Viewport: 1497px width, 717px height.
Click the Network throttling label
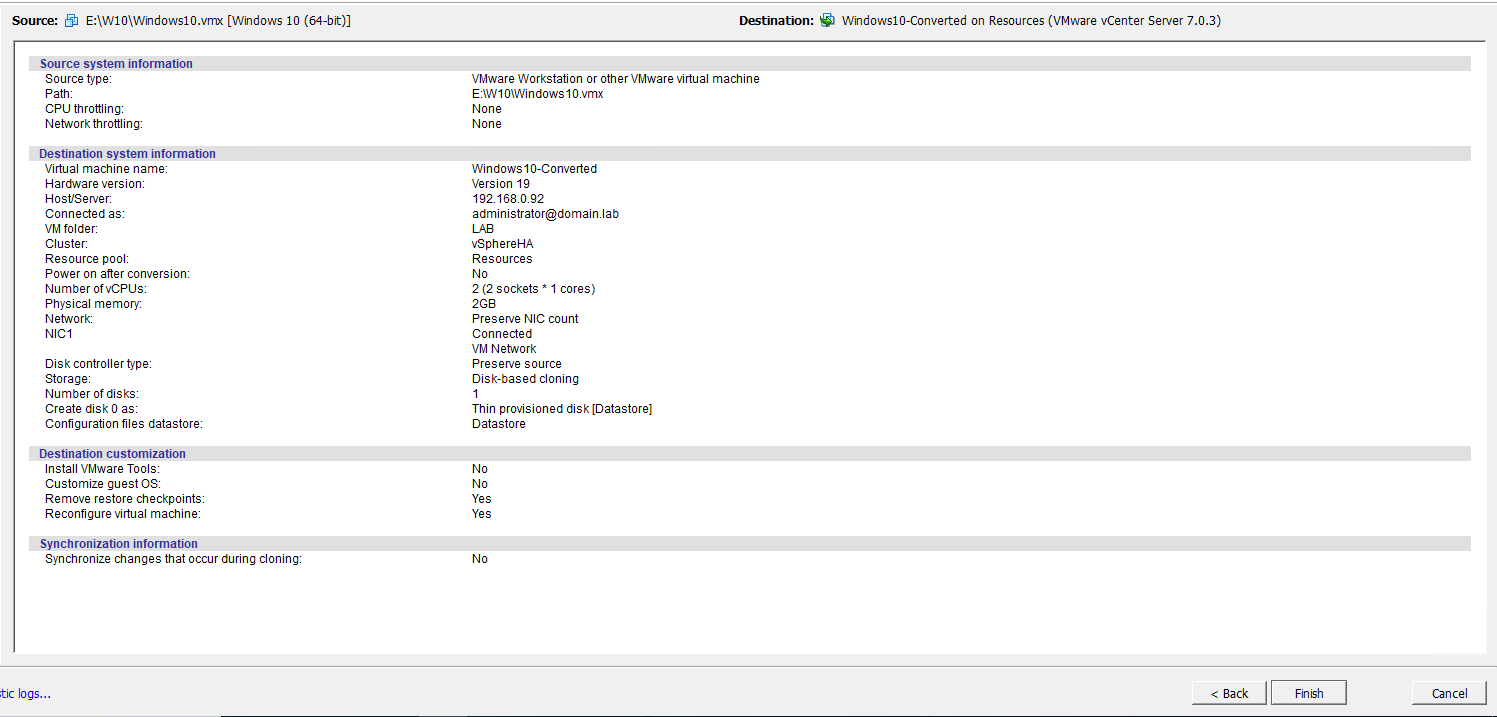[x=94, y=124]
